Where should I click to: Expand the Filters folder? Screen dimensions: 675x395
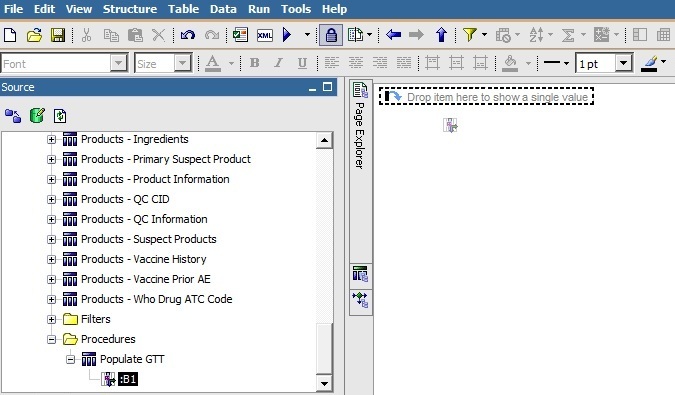(51, 319)
